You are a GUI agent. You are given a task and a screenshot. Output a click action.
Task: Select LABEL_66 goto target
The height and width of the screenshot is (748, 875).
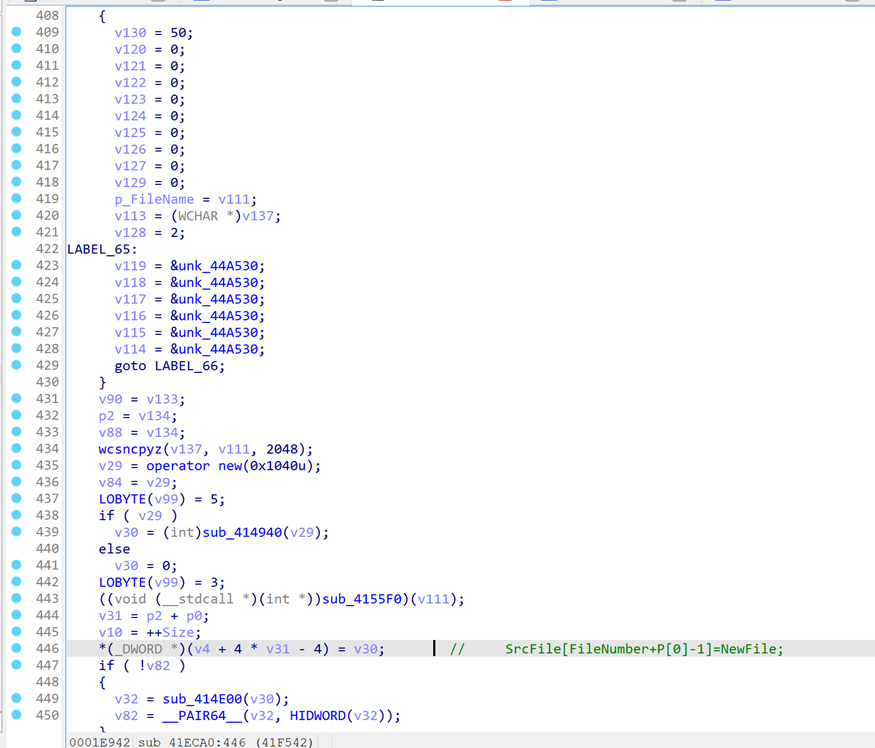pyautogui.click(x=189, y=366)
